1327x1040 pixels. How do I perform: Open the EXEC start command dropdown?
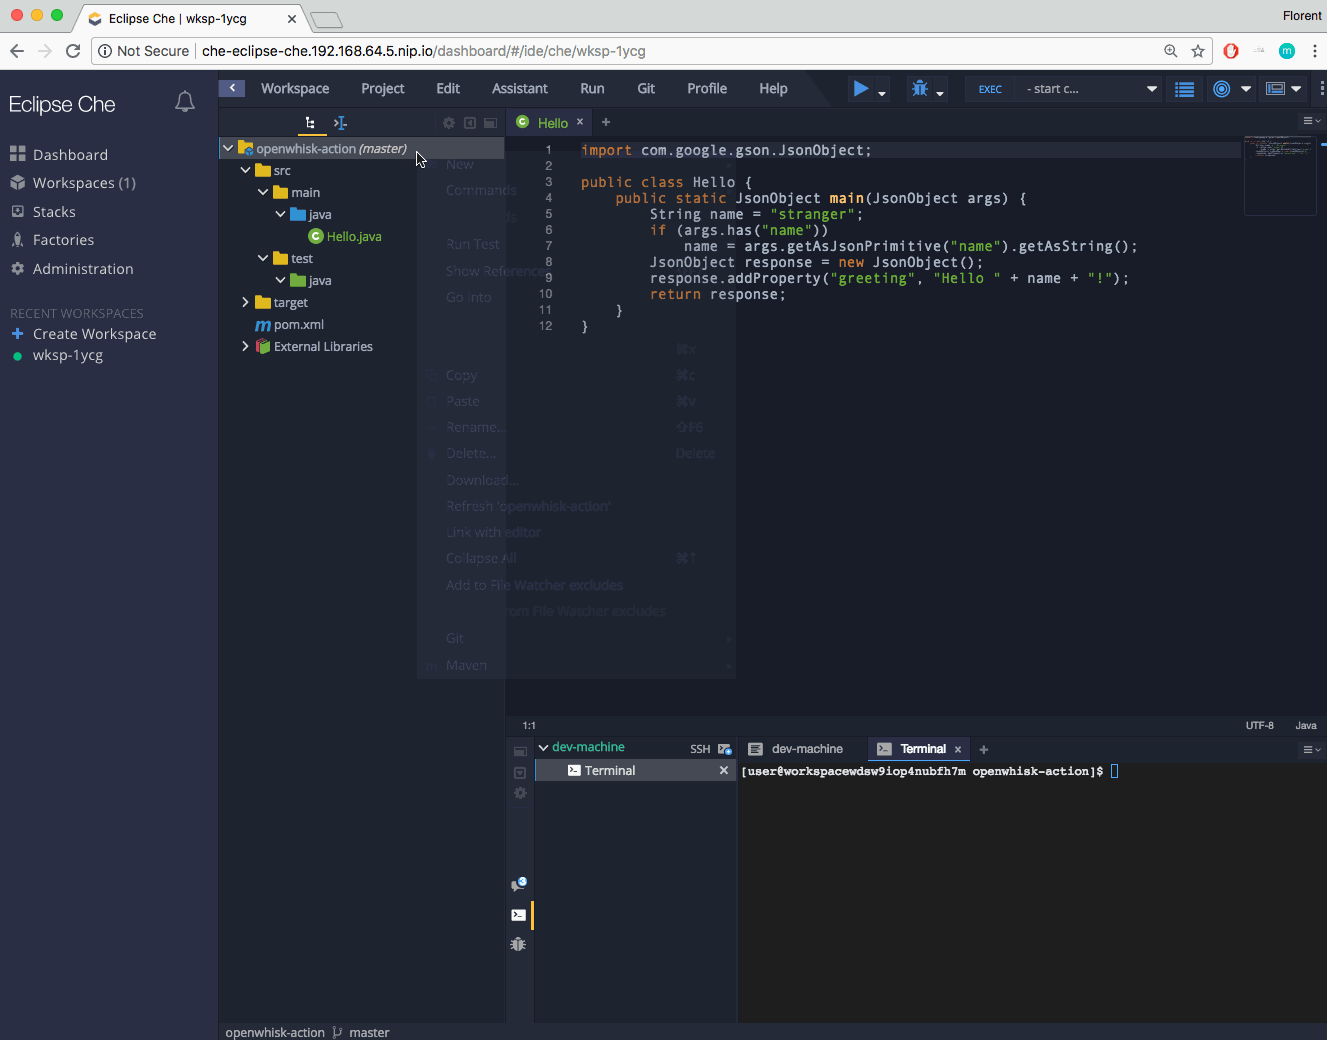point(1090,88)
